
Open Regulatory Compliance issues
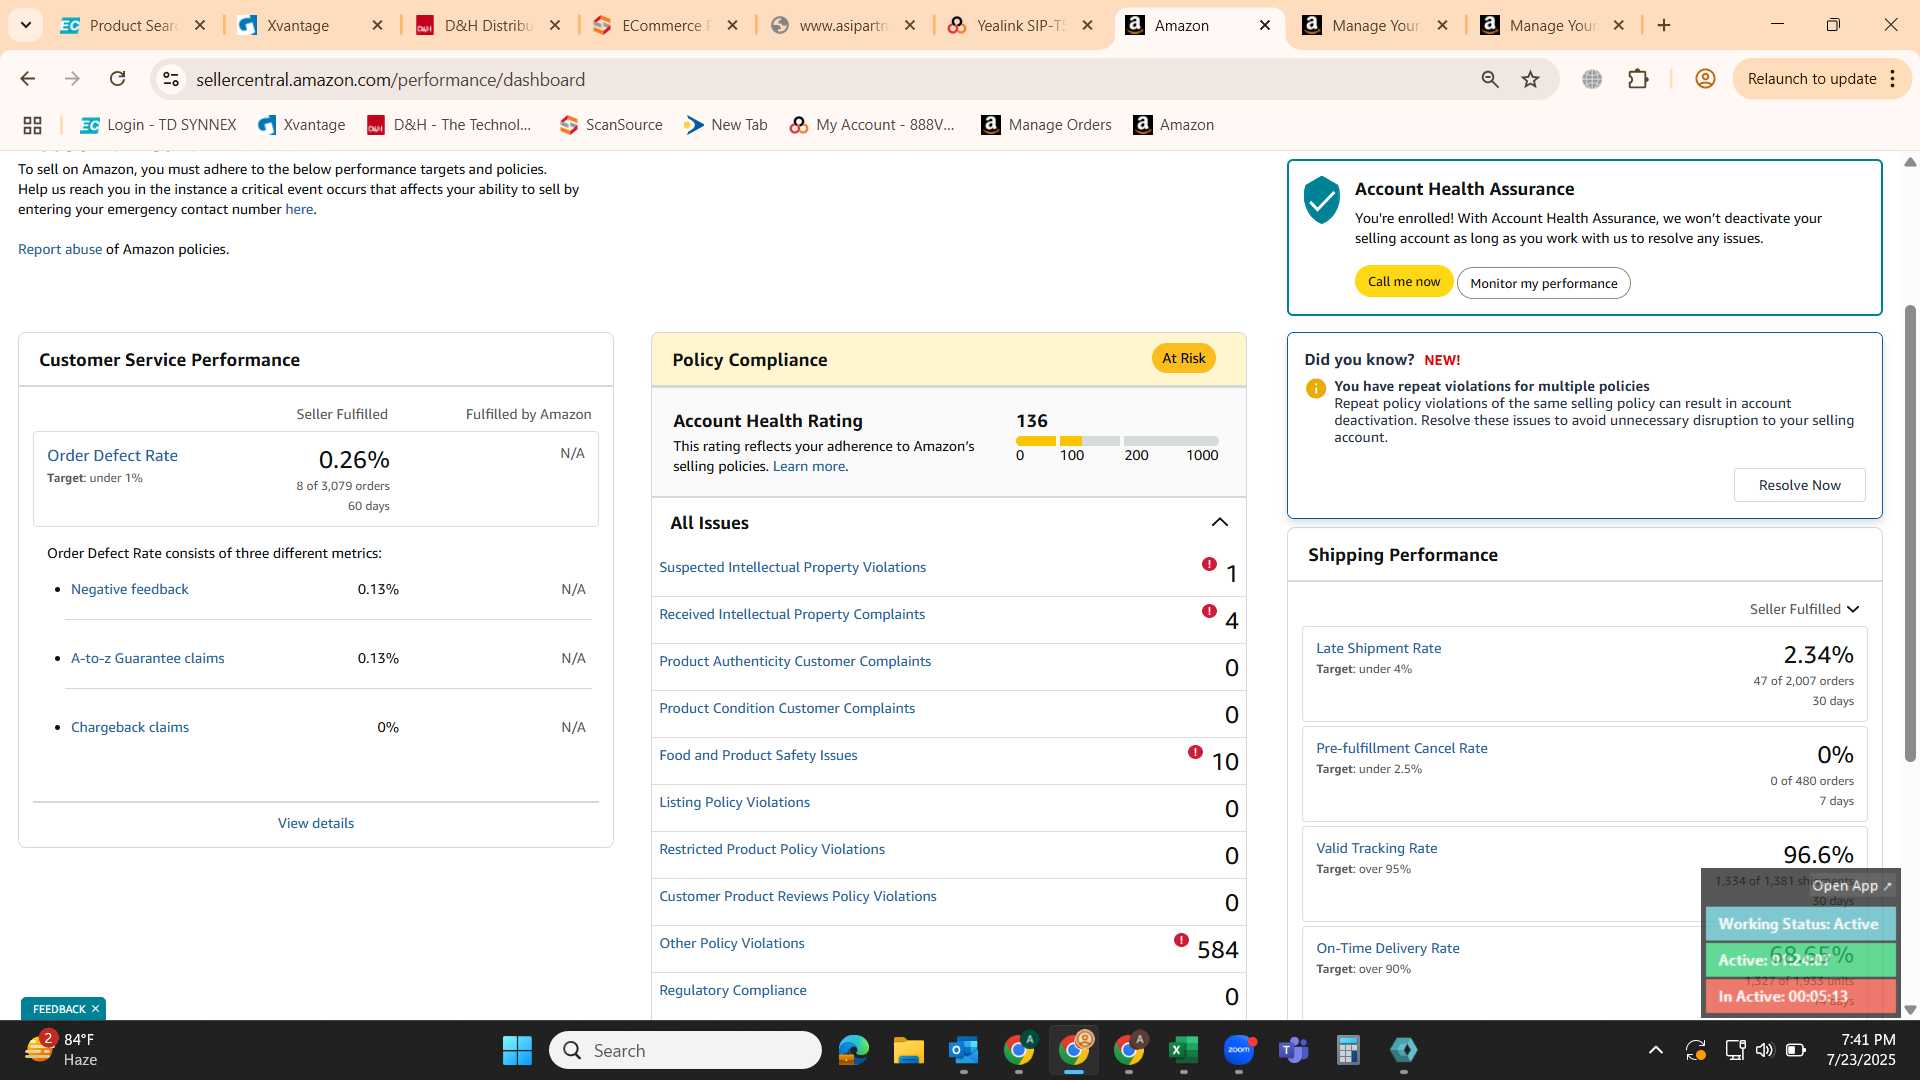pos(733,990)
